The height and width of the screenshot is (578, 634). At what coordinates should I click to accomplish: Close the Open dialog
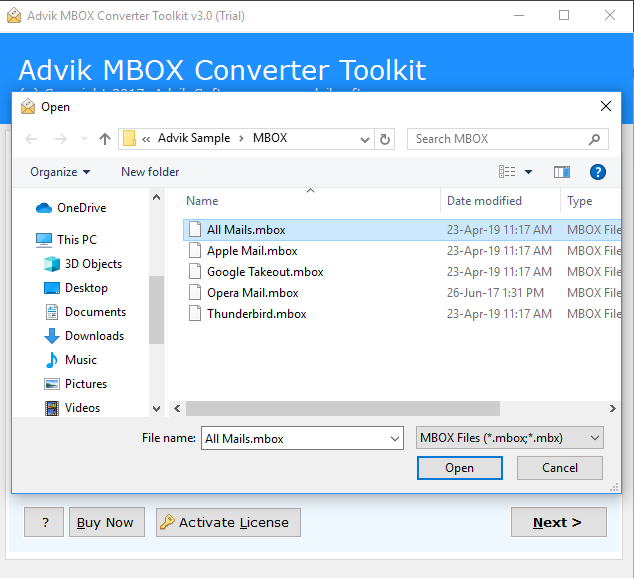coord(606,106)
